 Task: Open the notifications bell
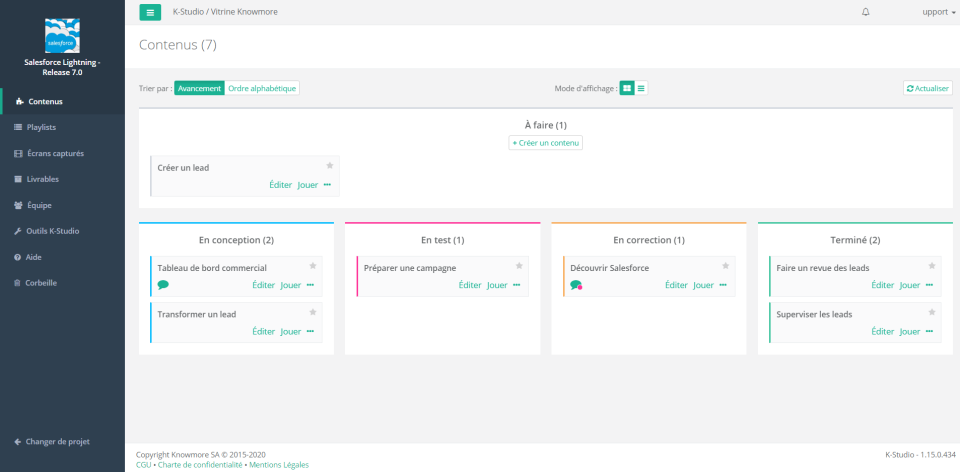(x=865, y=12)
